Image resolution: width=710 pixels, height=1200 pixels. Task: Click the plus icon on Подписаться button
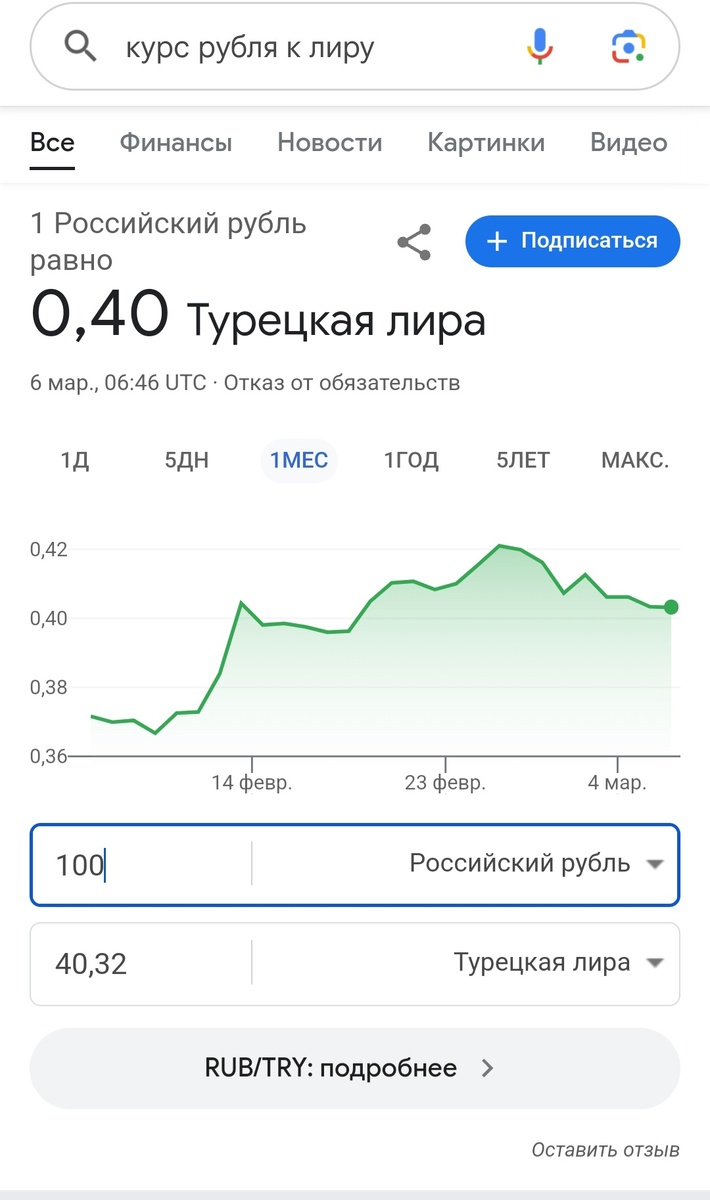point(494,240)
